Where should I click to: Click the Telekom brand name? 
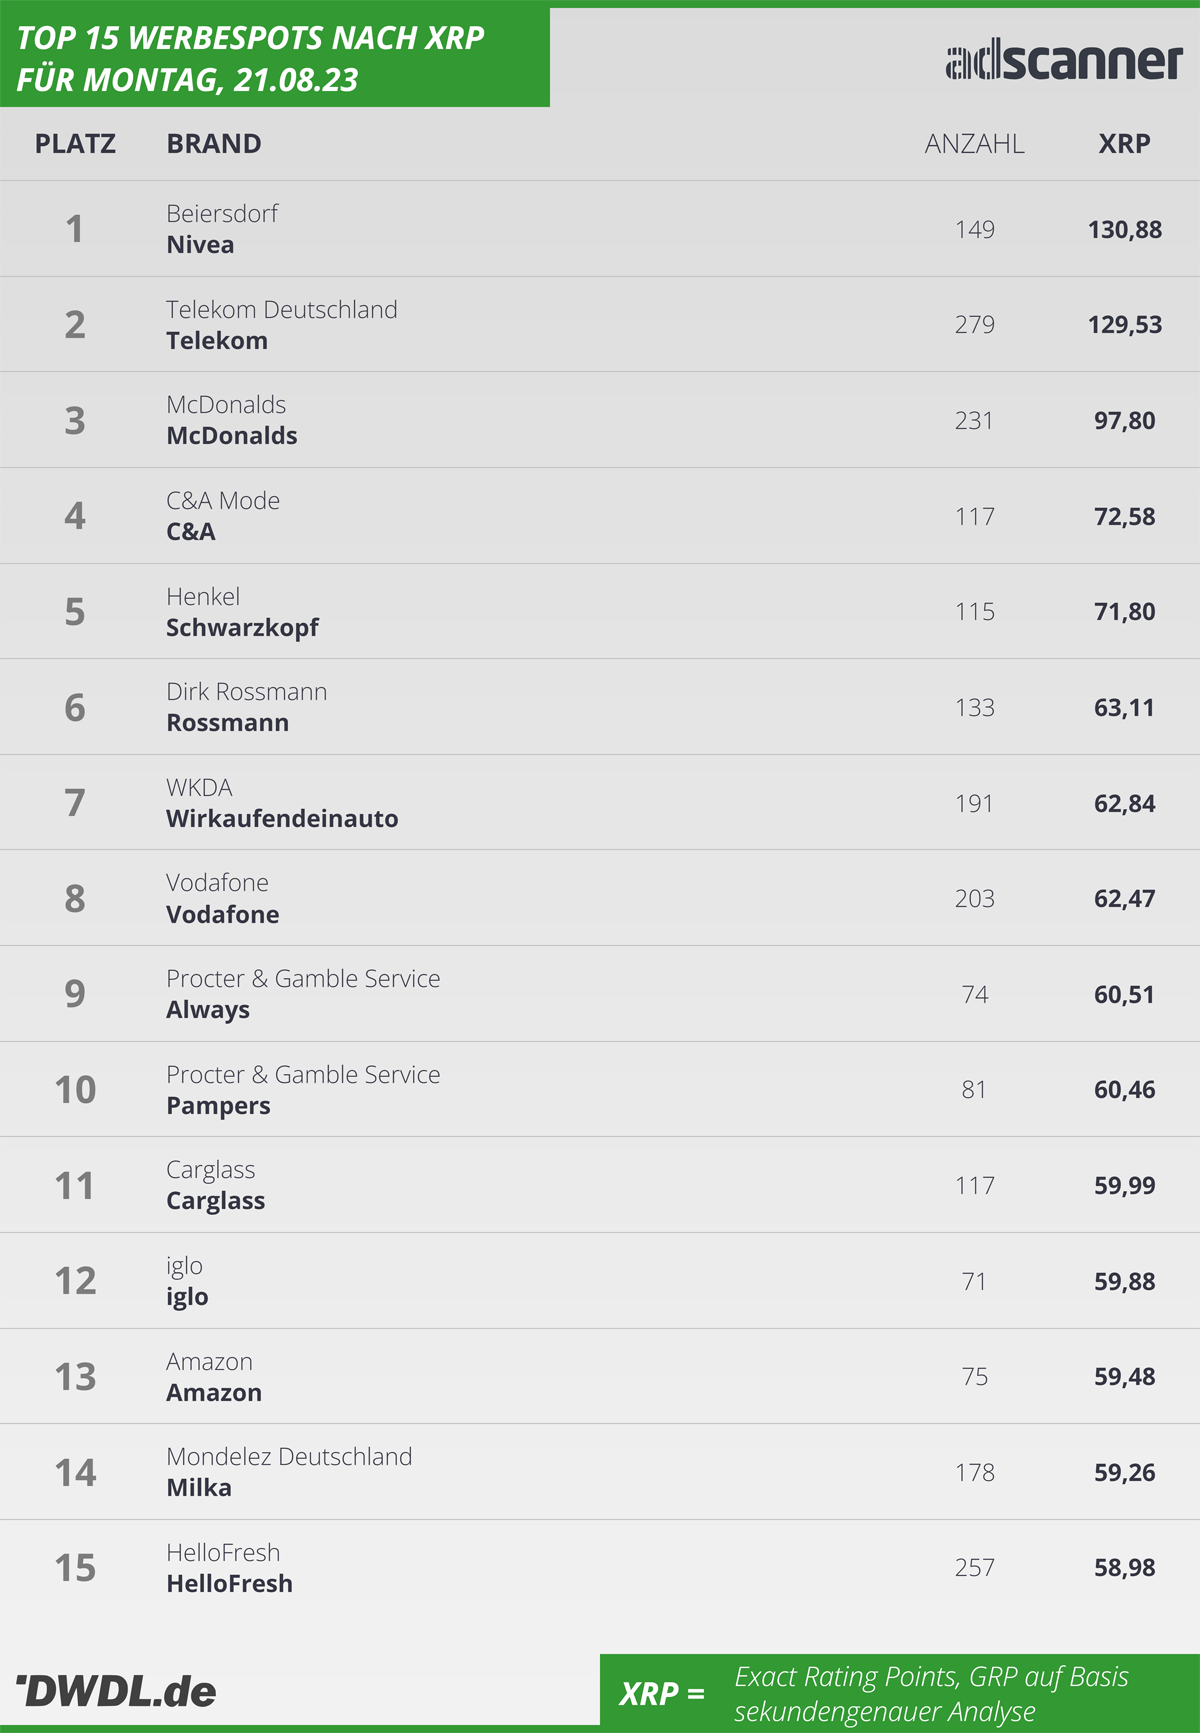(x=217, y=341)
